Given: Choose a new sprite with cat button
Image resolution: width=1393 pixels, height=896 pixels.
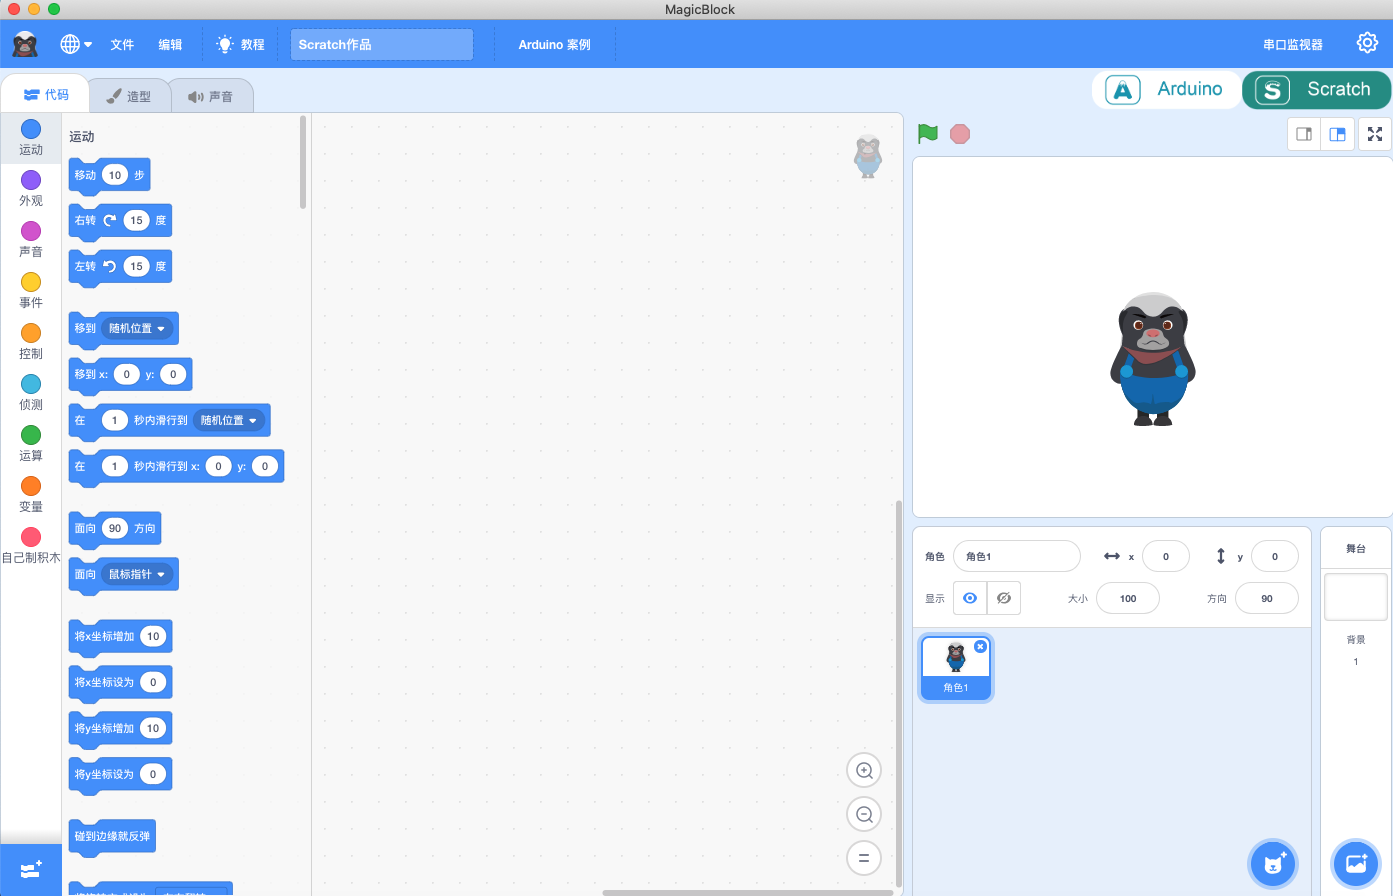Looking at the screenshot, I should tap(1273, 863).
